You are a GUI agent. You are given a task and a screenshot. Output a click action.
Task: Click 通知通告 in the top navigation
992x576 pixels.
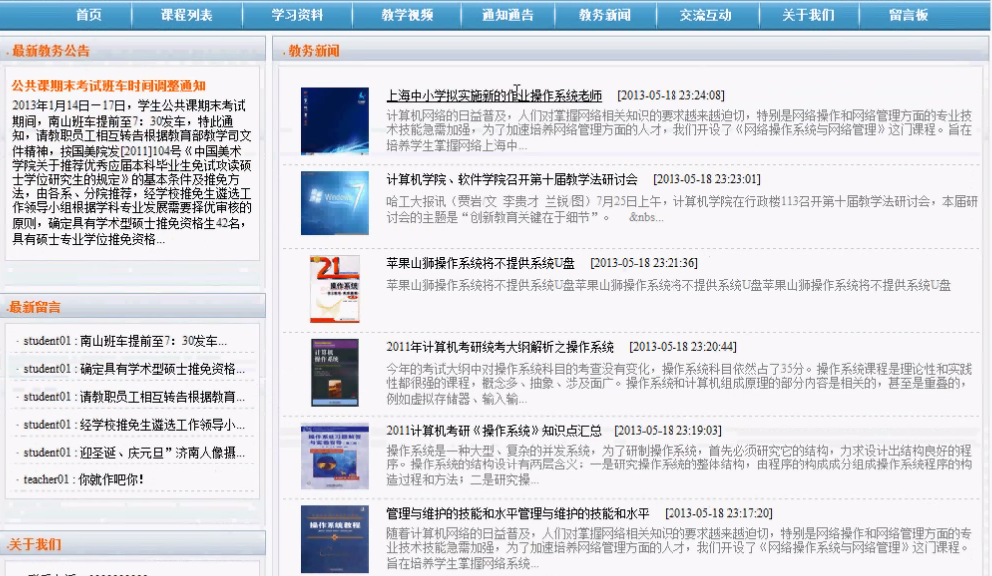pyautogui.click(x=508, y=15)
